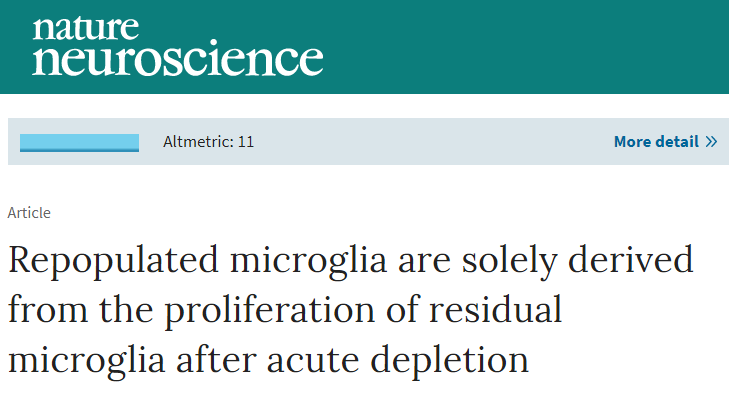Click the word "solely" in the headline

click(x=509, y=262)
